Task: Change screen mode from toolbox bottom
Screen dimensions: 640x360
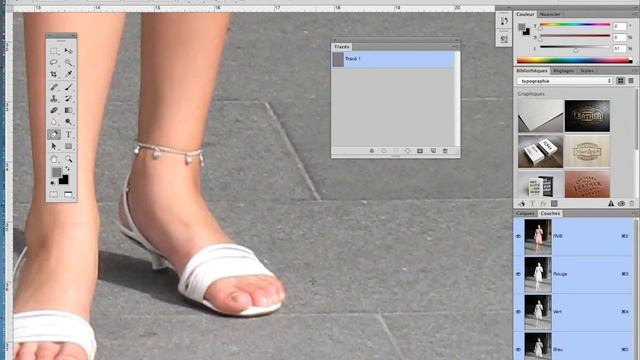Action: [68, 194]
